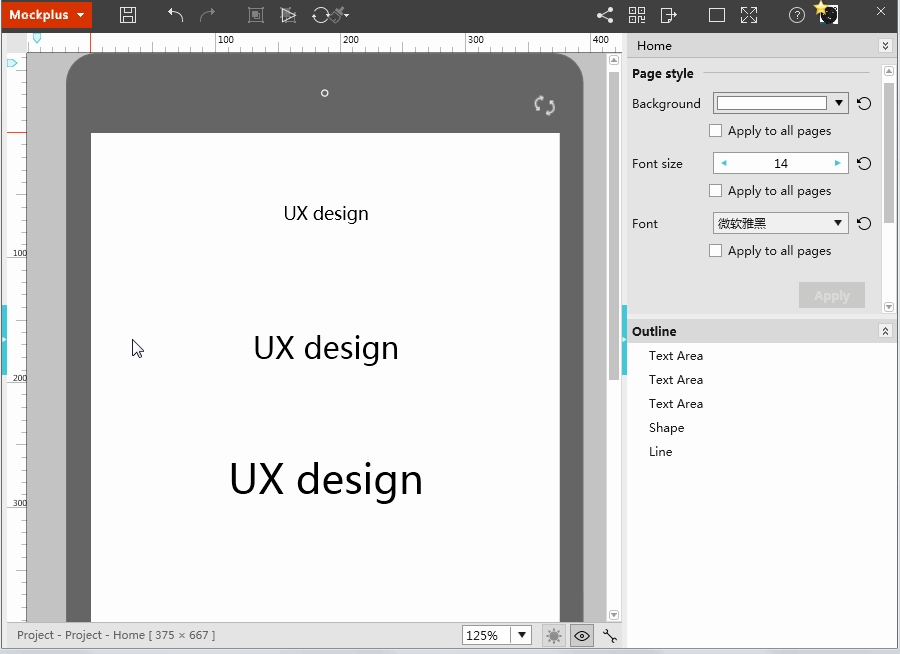Collapse the right panel cyan handle
Viewport: 900px width, 654px height.
[624, 340]
